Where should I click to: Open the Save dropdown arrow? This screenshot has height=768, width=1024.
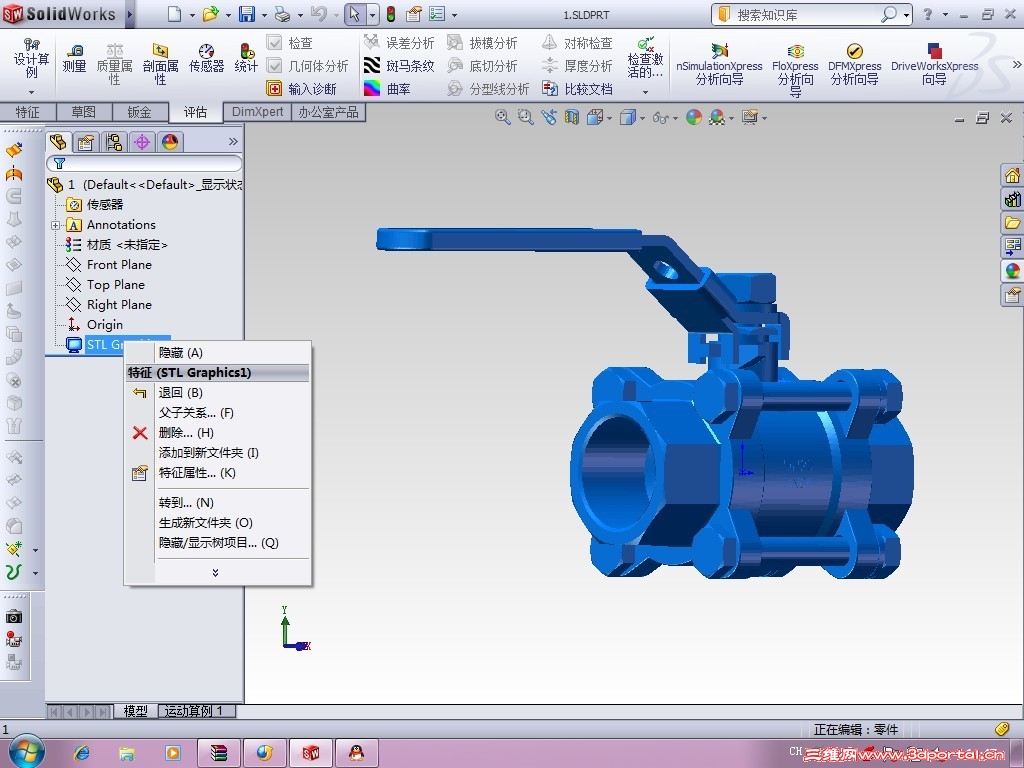[x=264, y=14]
